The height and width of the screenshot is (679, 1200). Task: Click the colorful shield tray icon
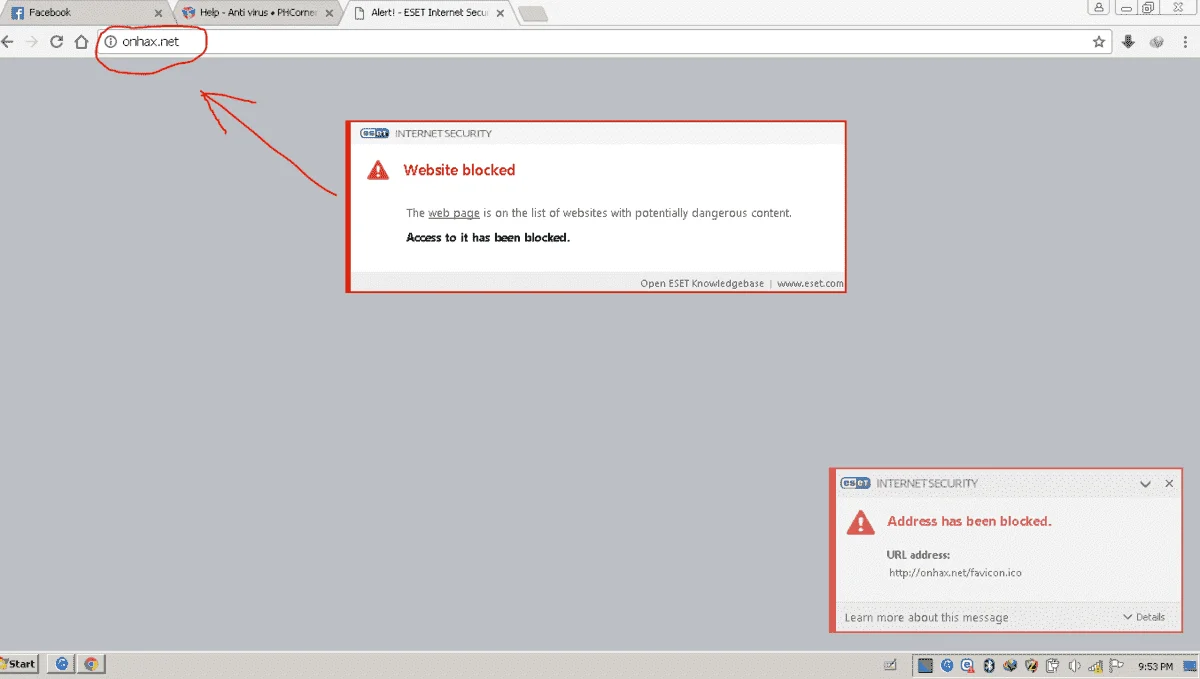(1010, 665)
